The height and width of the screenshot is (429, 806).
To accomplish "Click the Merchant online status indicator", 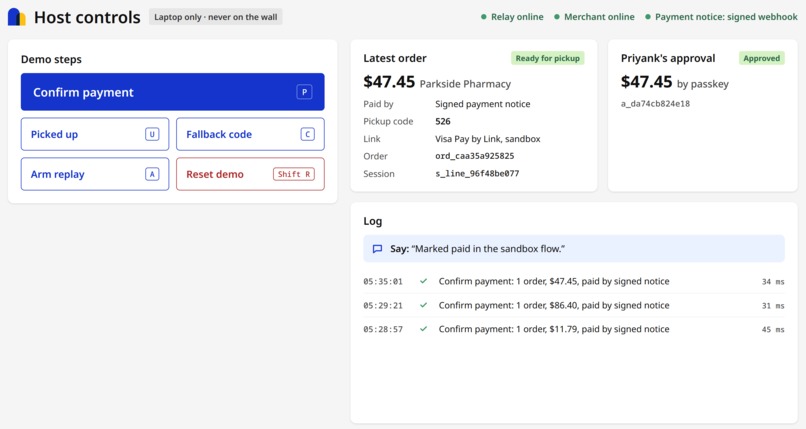I will 594,17.
